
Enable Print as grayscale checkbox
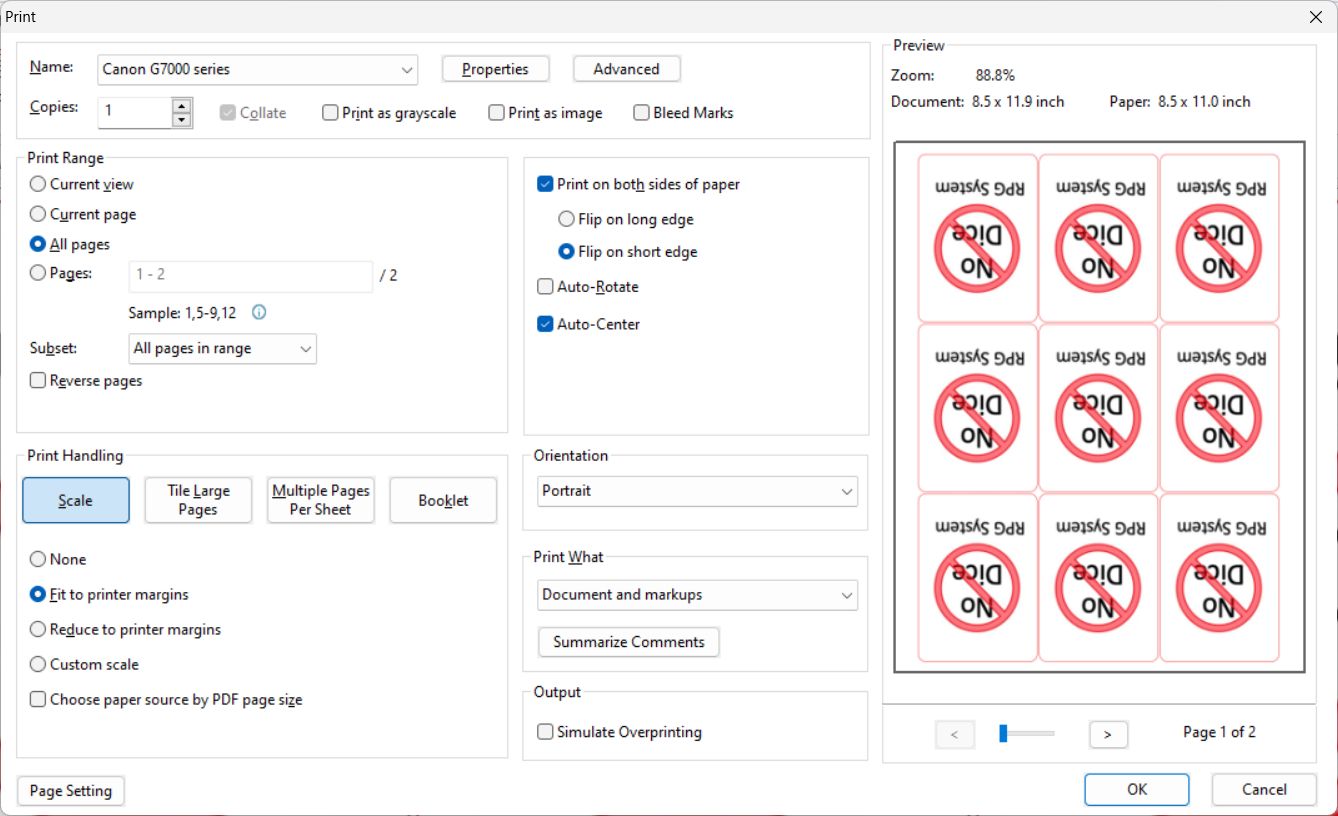coord(330,113)
